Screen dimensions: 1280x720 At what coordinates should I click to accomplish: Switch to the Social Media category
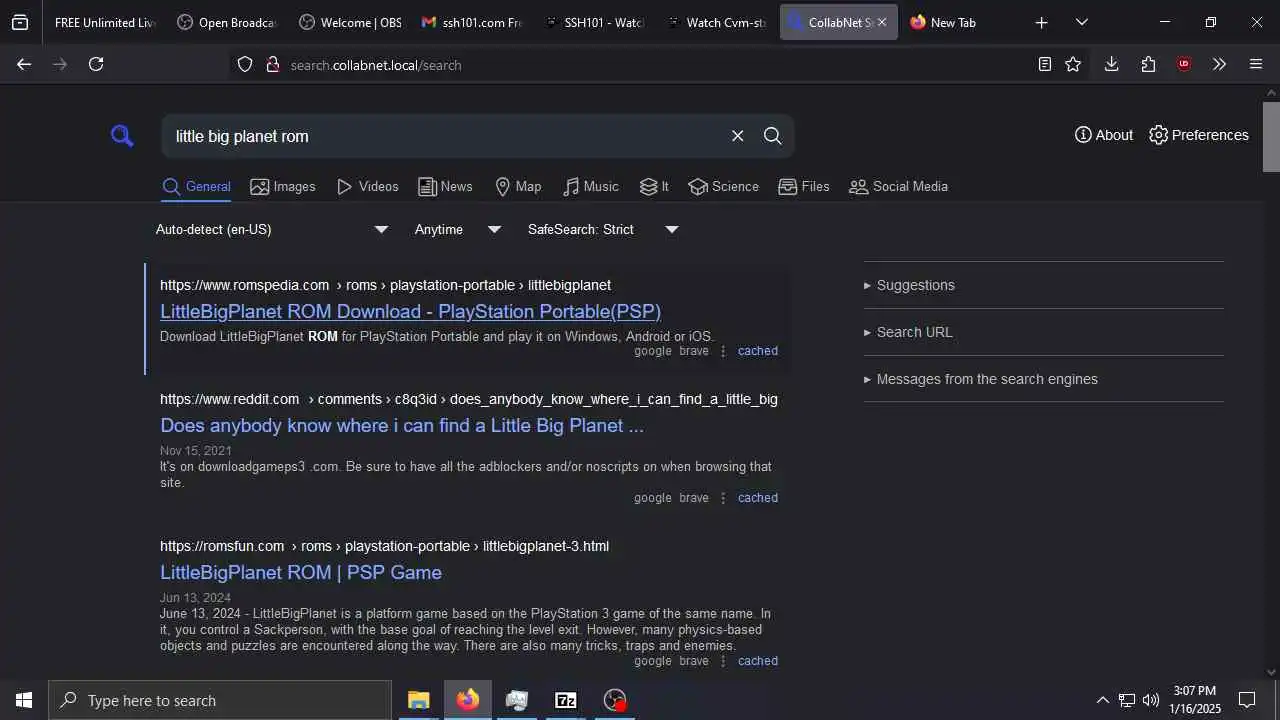pyautogui.click(x=898, y=187)
